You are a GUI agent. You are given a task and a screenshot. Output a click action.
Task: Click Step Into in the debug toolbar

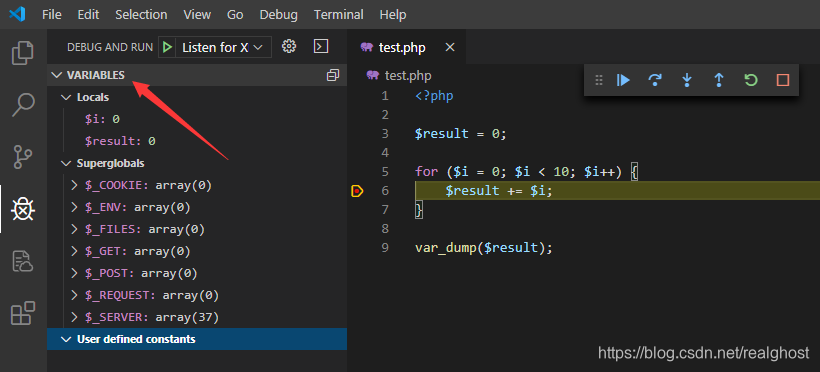click(687, 80)
